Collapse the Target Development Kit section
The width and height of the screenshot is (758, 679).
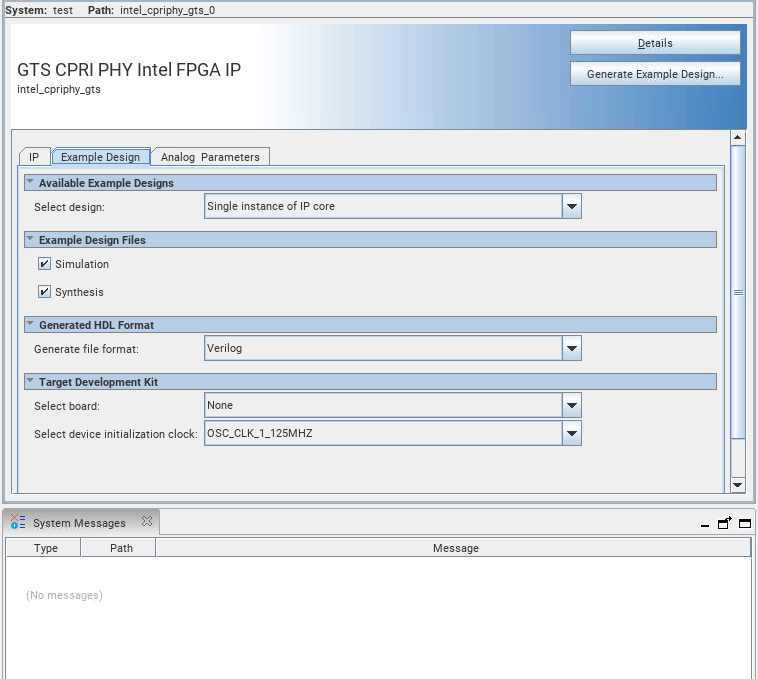point(30,381)
